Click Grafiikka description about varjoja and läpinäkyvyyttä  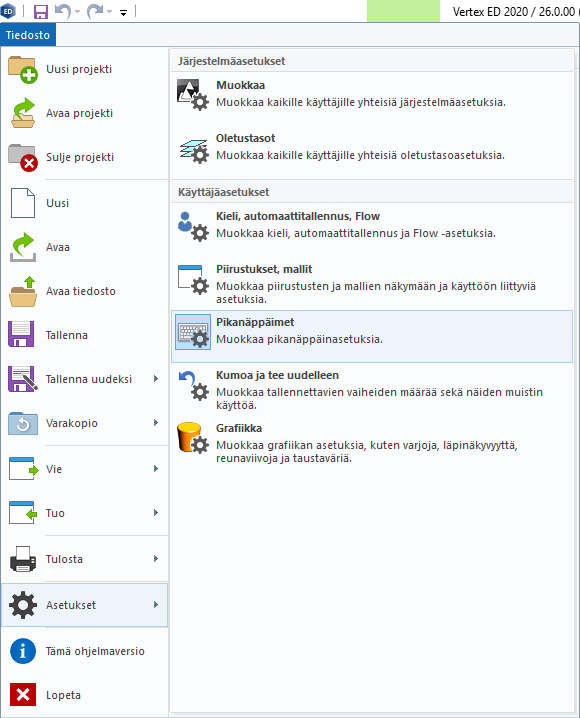tap(367, 451)
